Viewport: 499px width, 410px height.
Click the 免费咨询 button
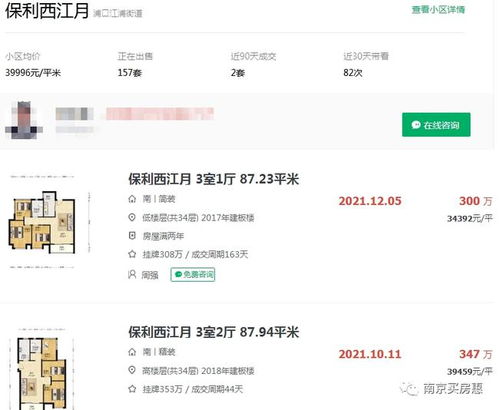pos(193,275)
